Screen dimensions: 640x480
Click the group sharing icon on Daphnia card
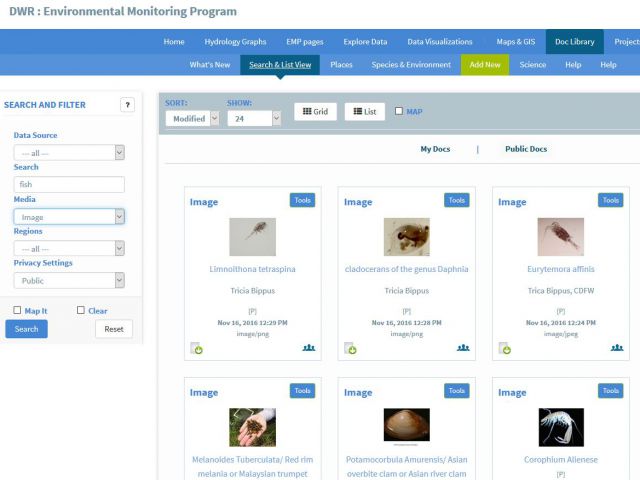pos(463,348)
